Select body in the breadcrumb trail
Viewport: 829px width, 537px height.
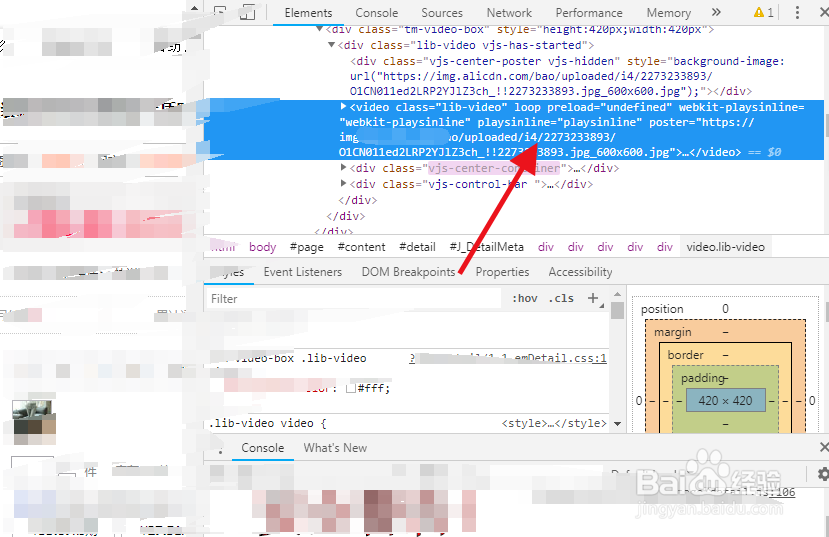click(263, 247)
